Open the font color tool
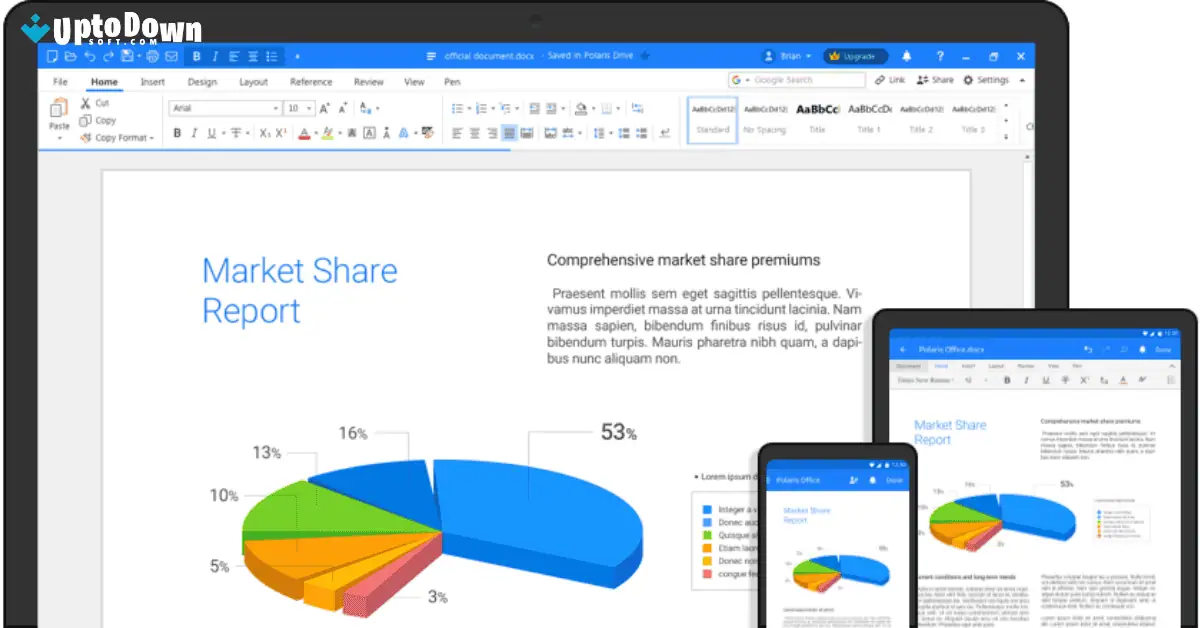The width and height of the screenshot is (1200, 628). 303,132
